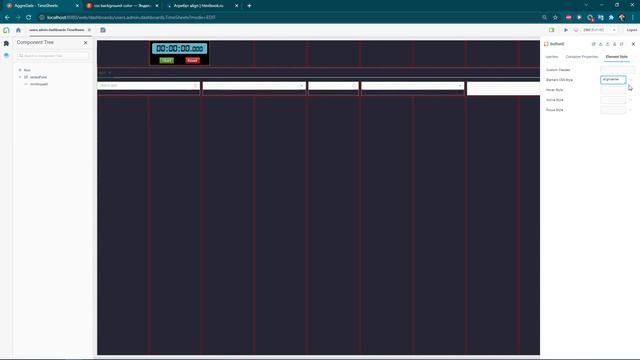Bookmark this page with star icon
The image size is (640, 360).
(x=556, y=18)
